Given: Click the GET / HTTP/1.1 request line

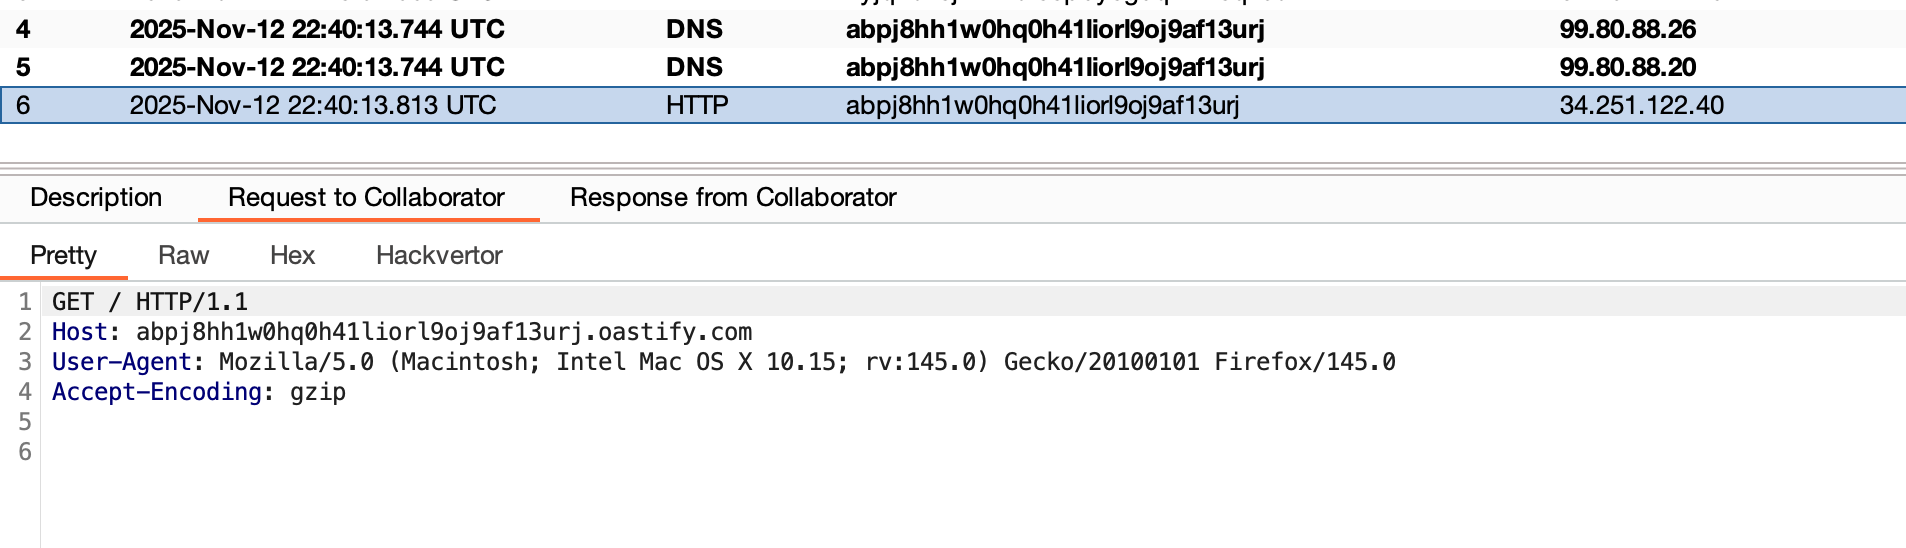Looking at the screenshot, I should [150, 302].
